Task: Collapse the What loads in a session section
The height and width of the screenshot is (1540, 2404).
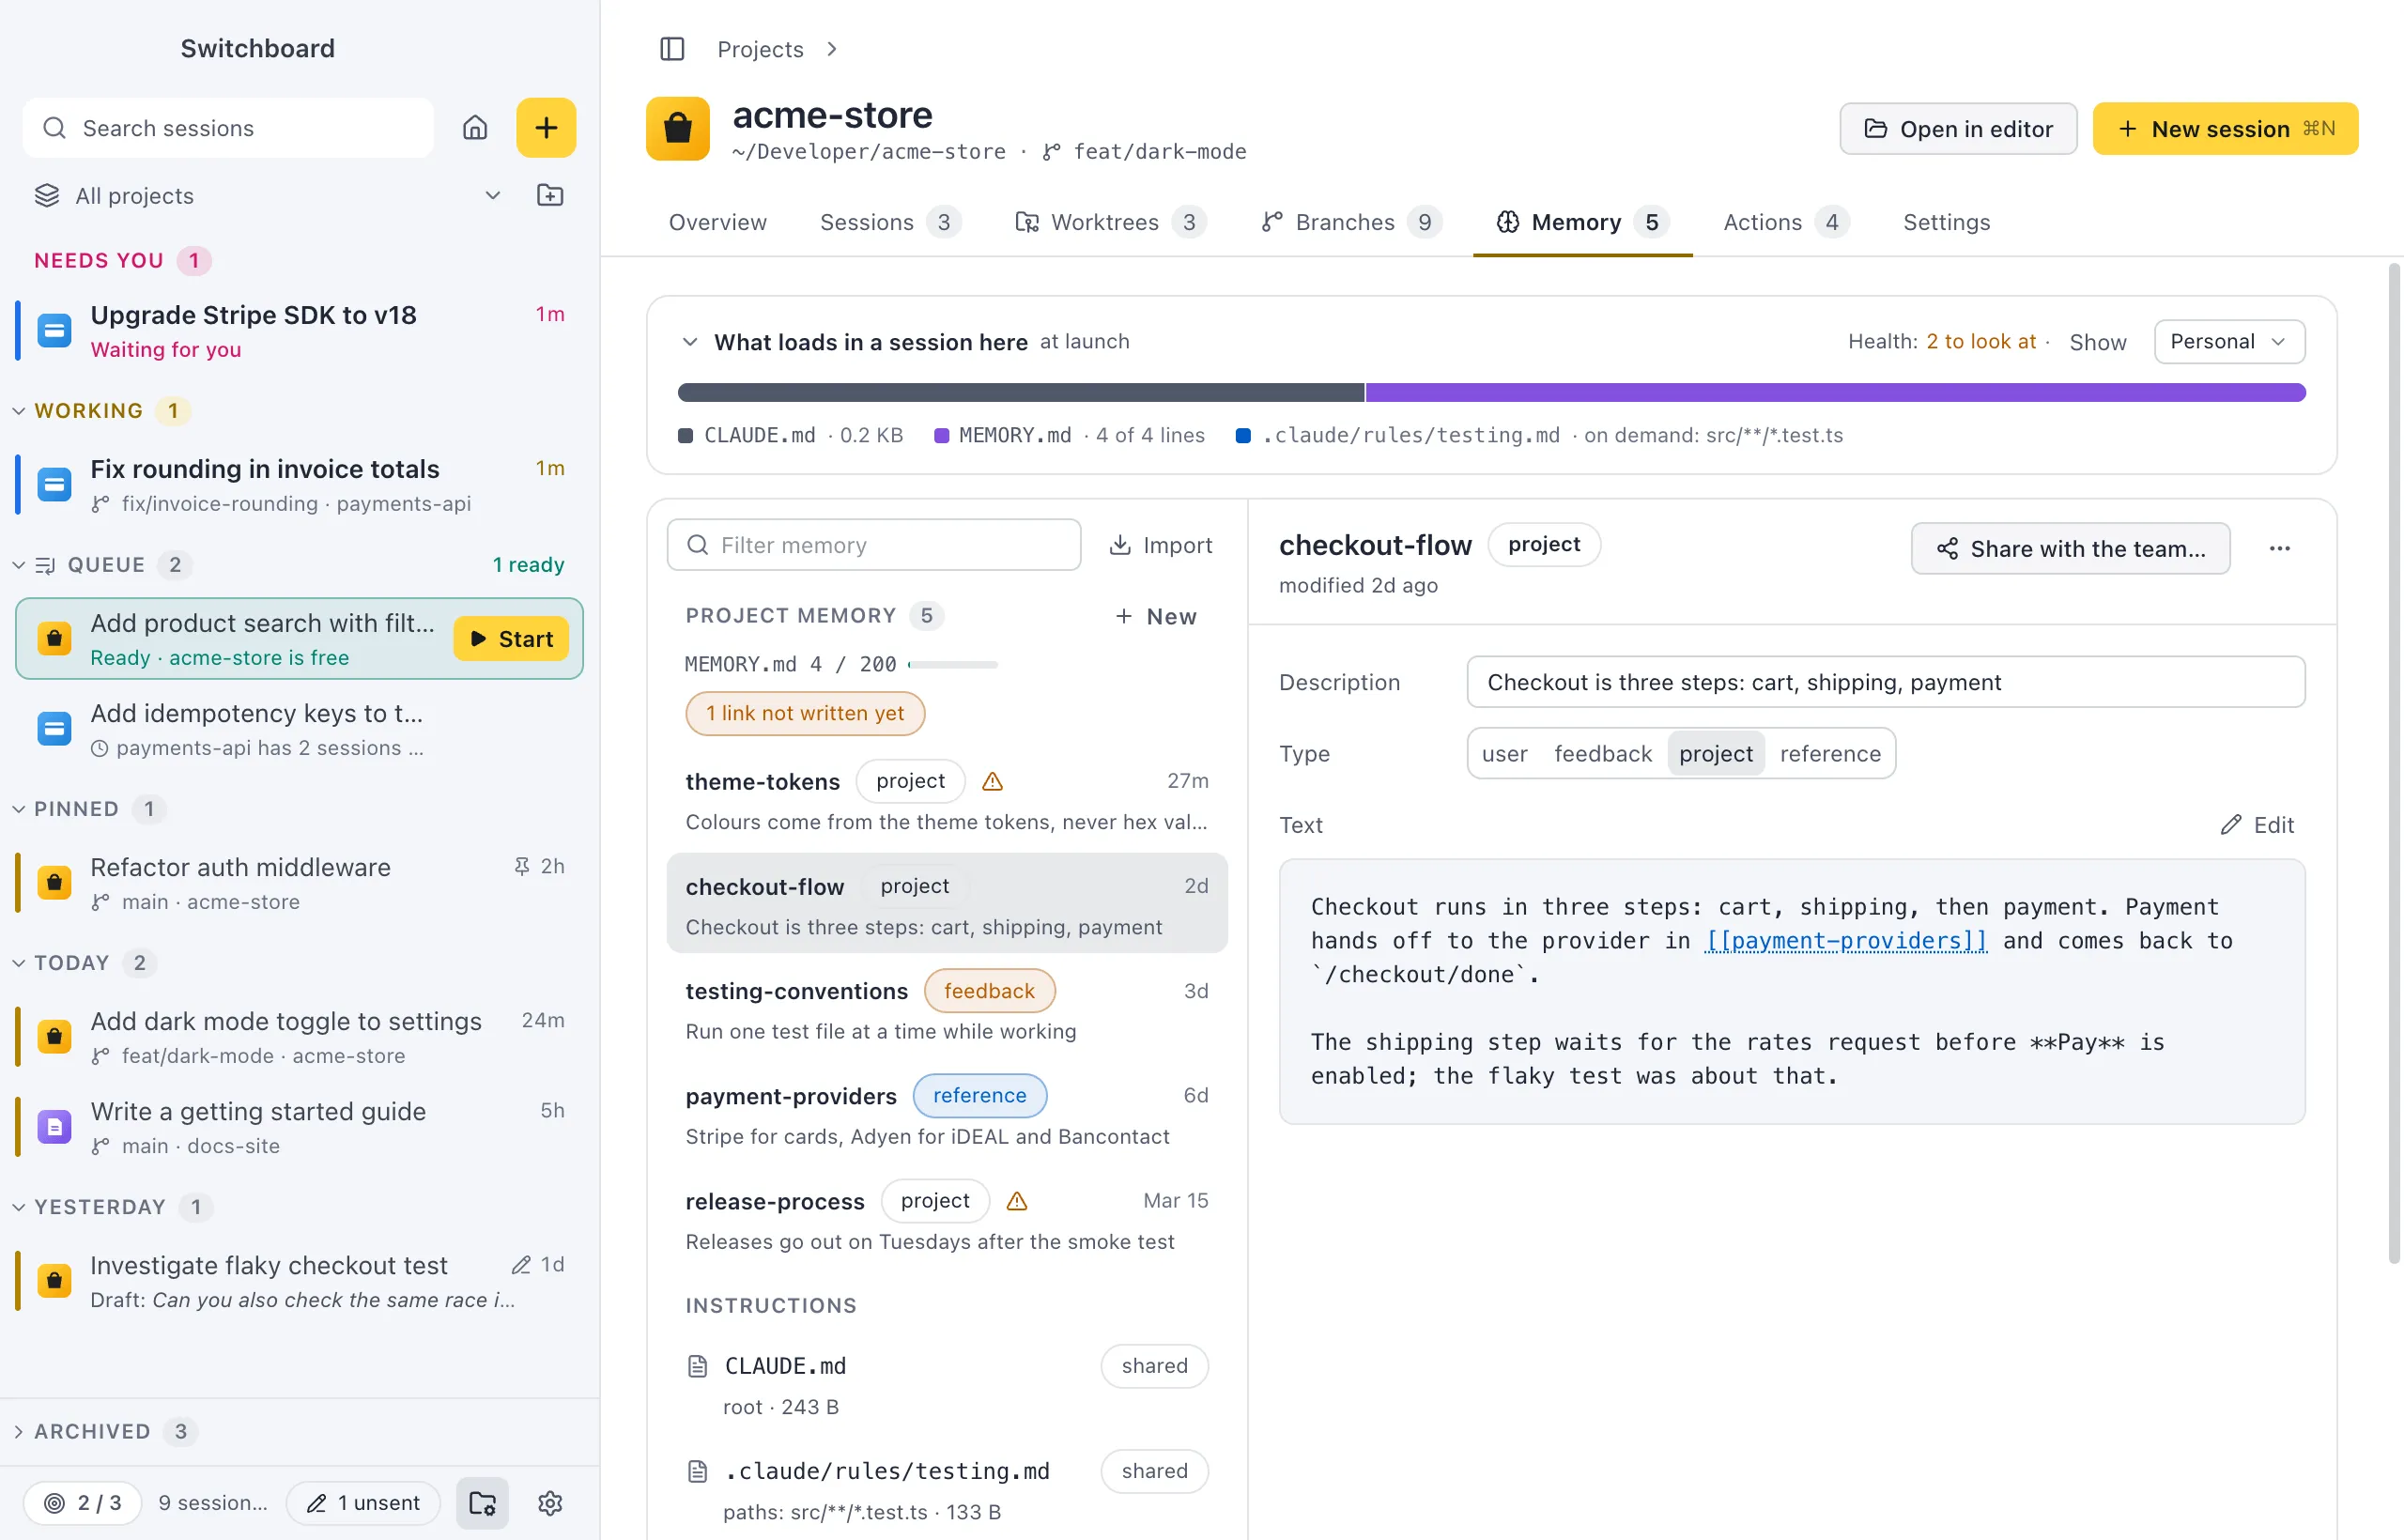Action: tap(690, 342)
